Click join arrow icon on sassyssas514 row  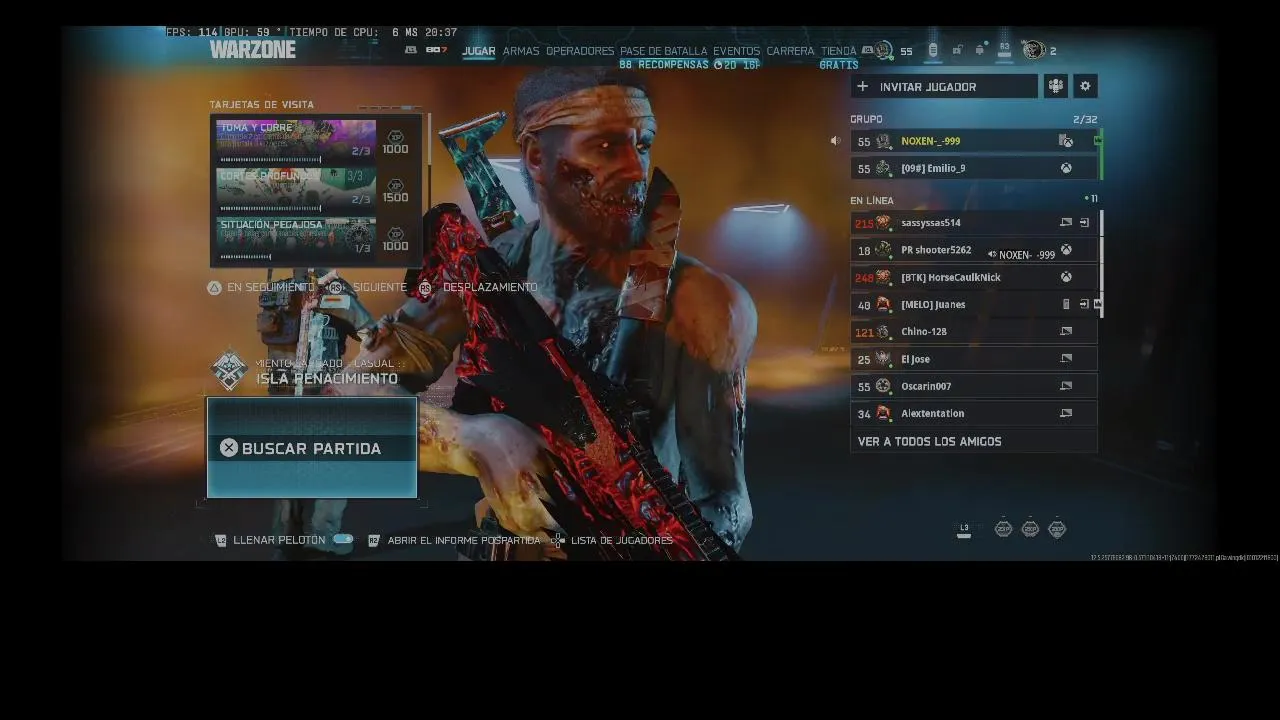click(1084, 223)
